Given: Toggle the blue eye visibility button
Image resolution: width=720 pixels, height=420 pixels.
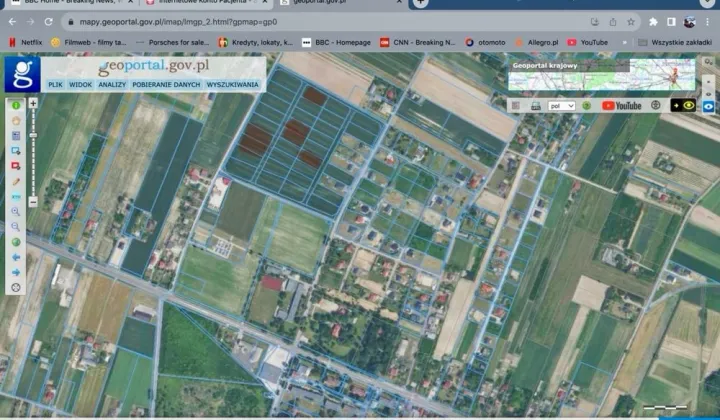Looking at the screenshot, I should pyautogui.click(x=709, y=106).
